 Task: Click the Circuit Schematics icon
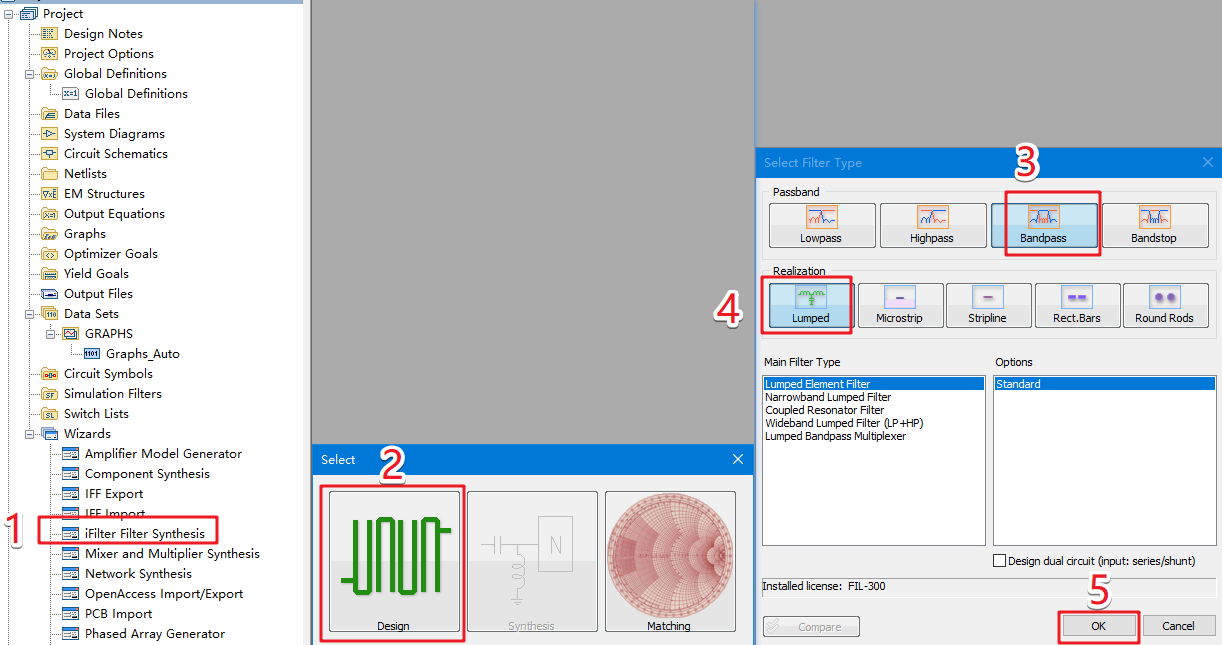pyautogui.click(x=49, y=154)
